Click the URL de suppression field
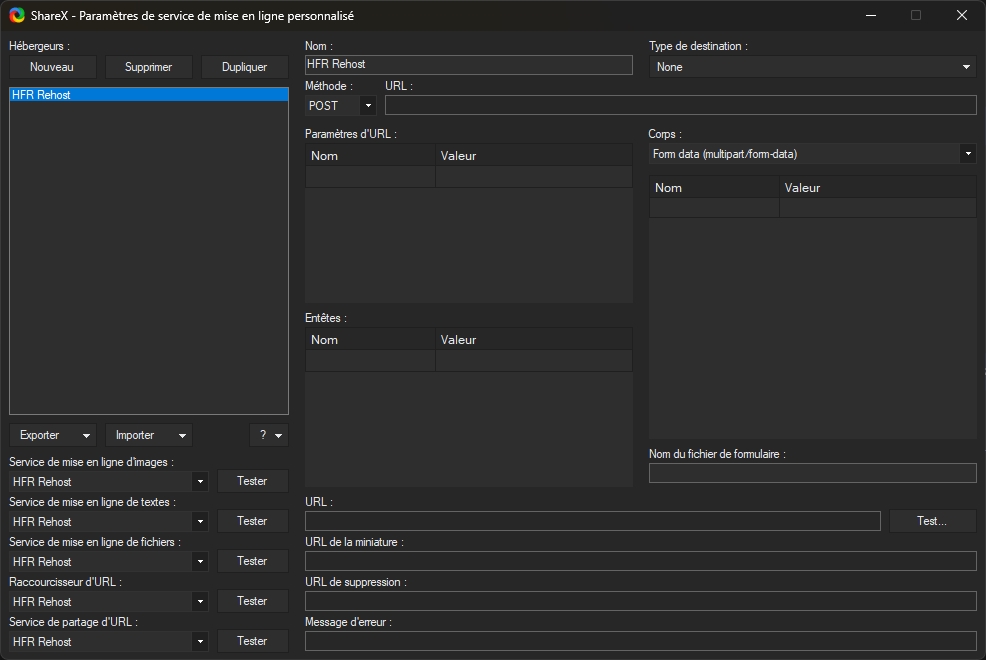 [x=640, y=601]
